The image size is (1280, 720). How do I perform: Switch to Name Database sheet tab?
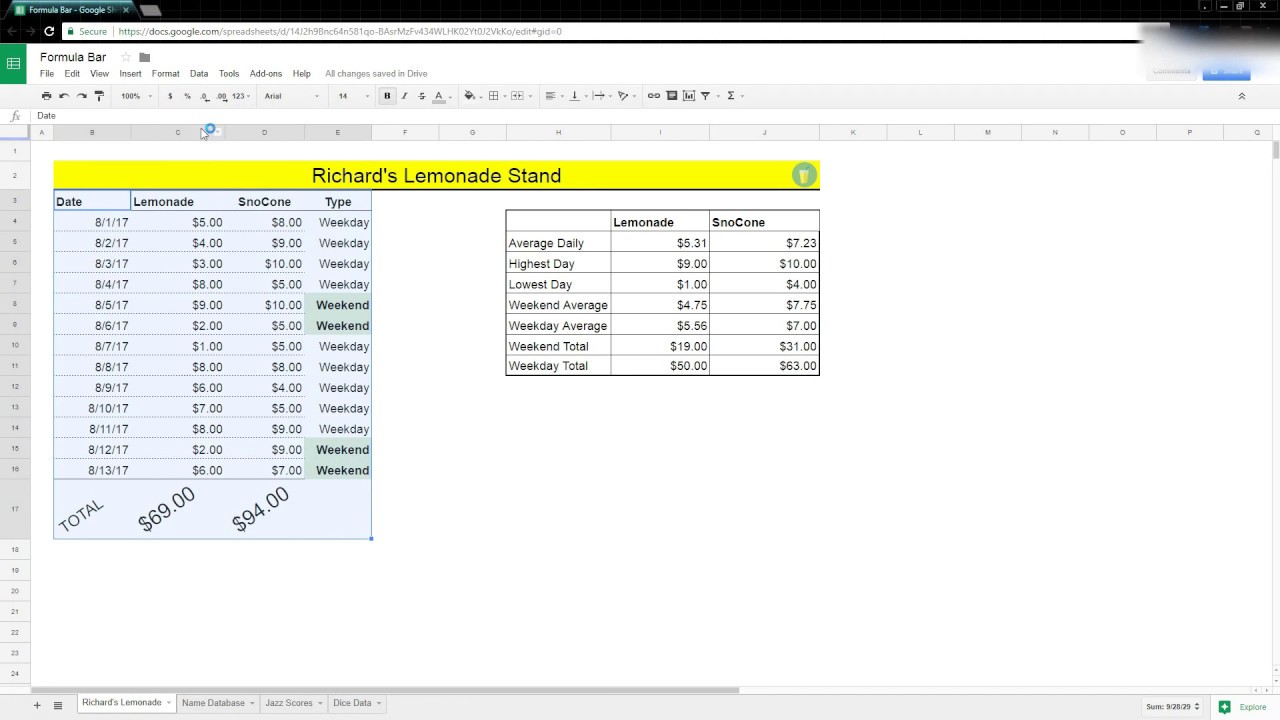(x=218, y=703)
